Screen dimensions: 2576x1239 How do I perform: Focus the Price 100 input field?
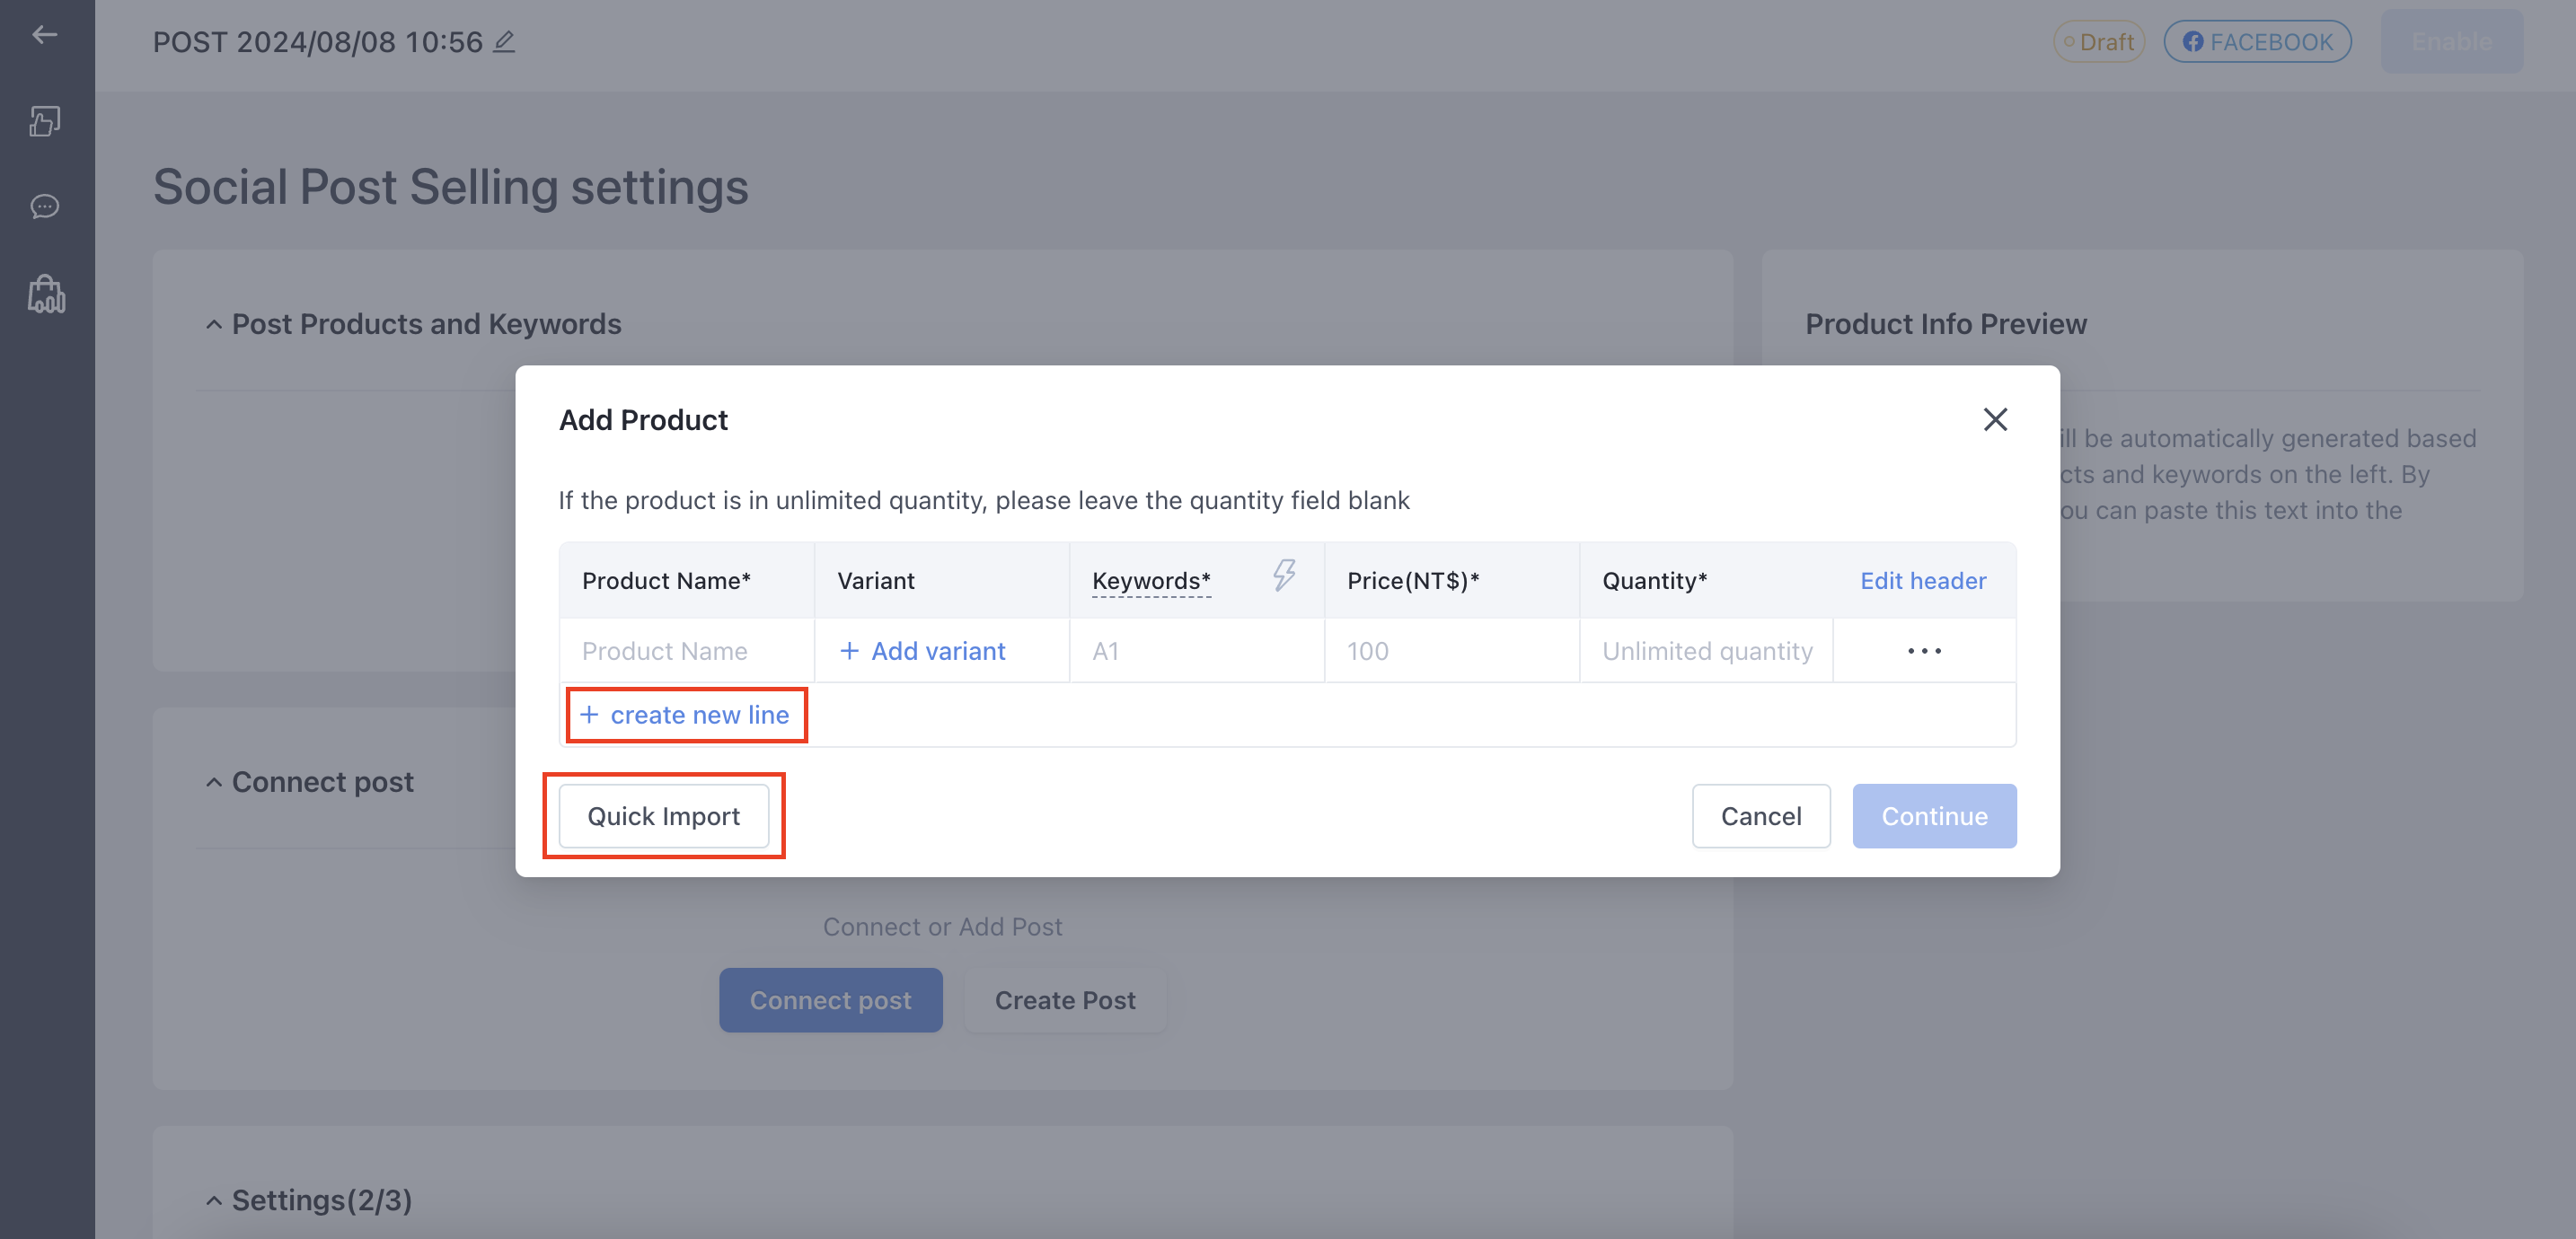point(1452,651)
